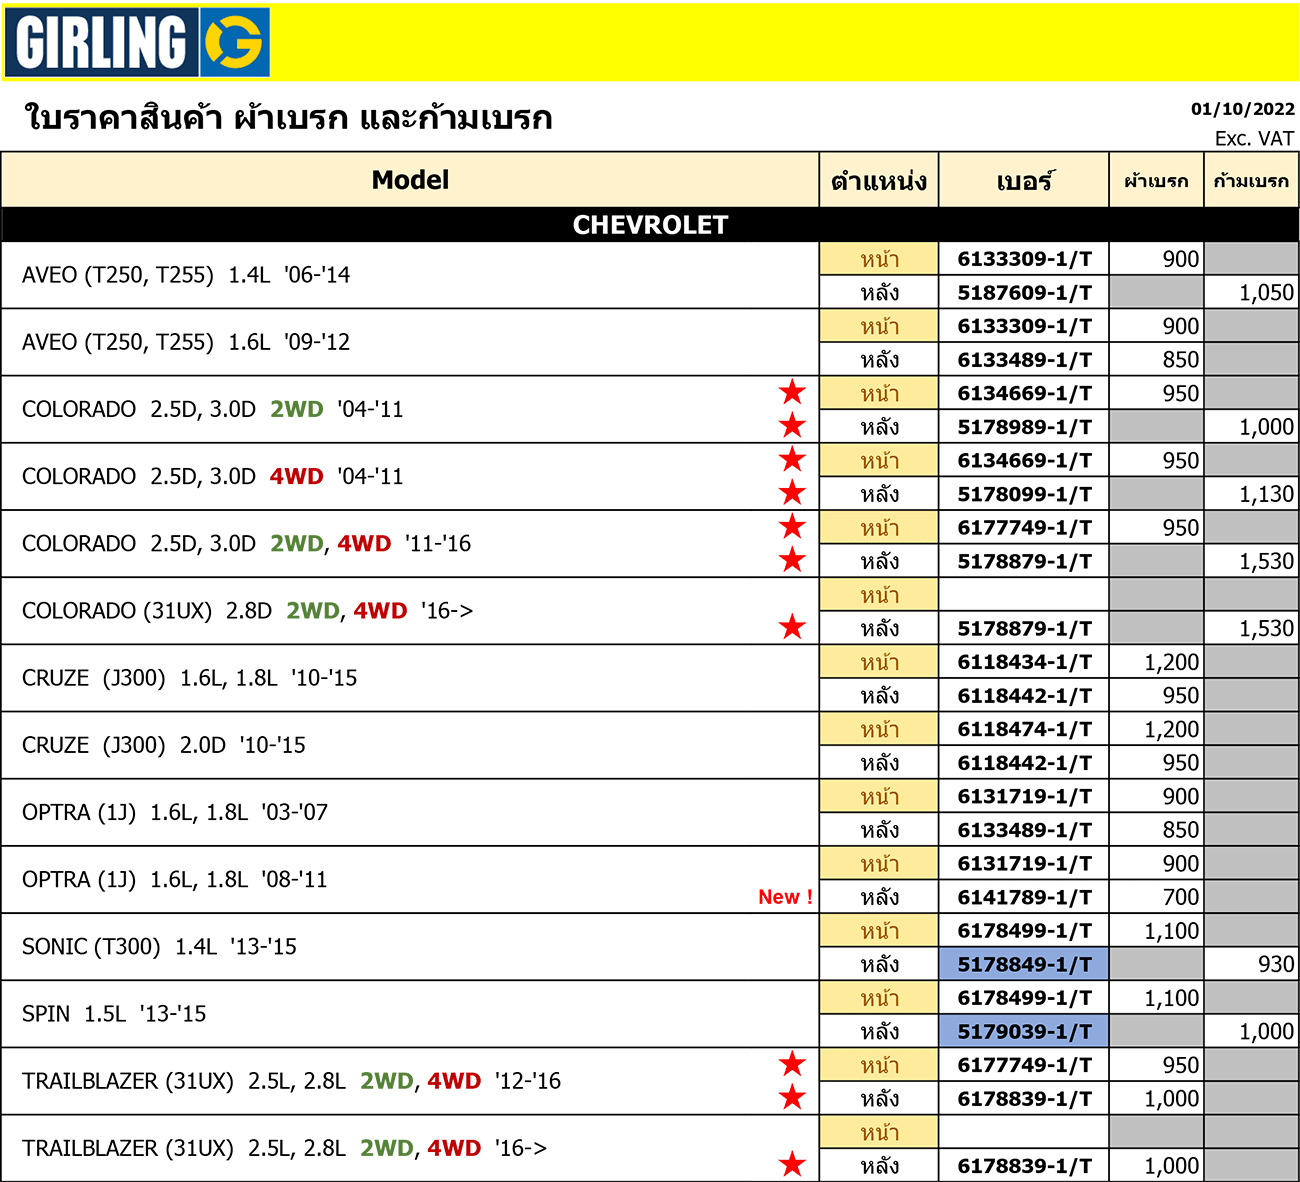The width and height of the screenshot is (1300, 1182).
Task: Click the star on TRAILBLAZER '16-> rear row
Action: pyautogui.click(x=792, y=1164)
